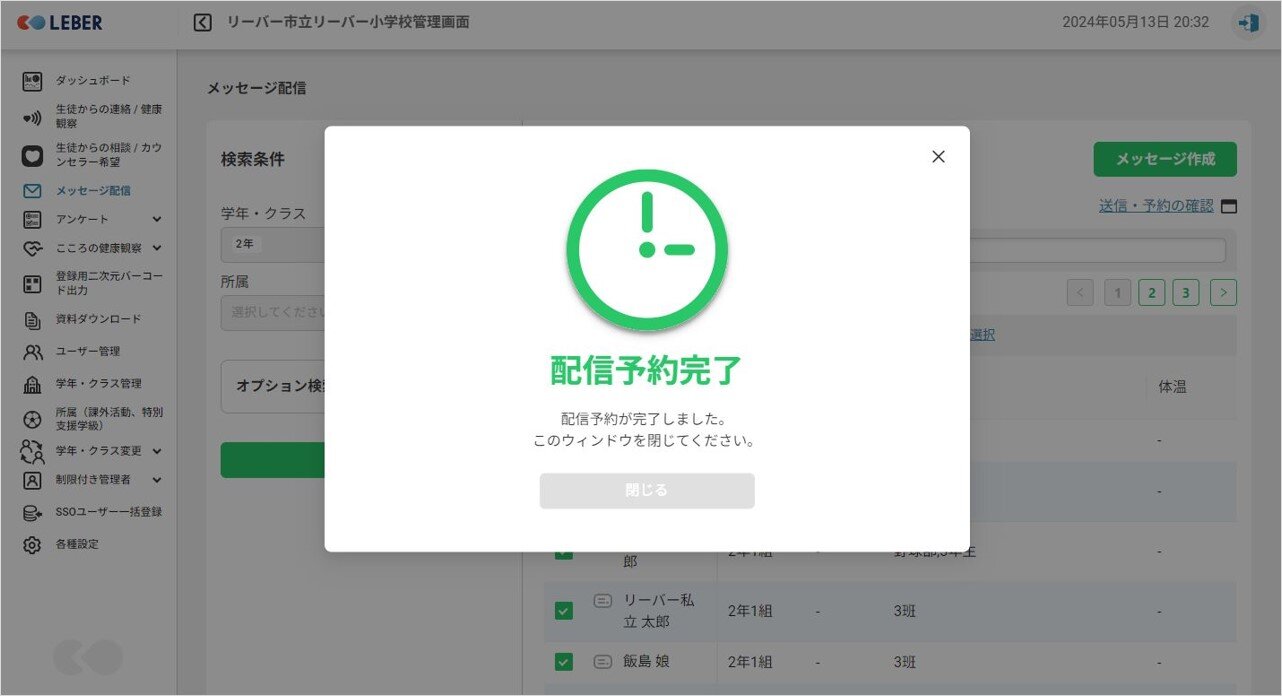The image size is (1282, 696).
Task: Click the user management people icon
Action: coord(32,351)
